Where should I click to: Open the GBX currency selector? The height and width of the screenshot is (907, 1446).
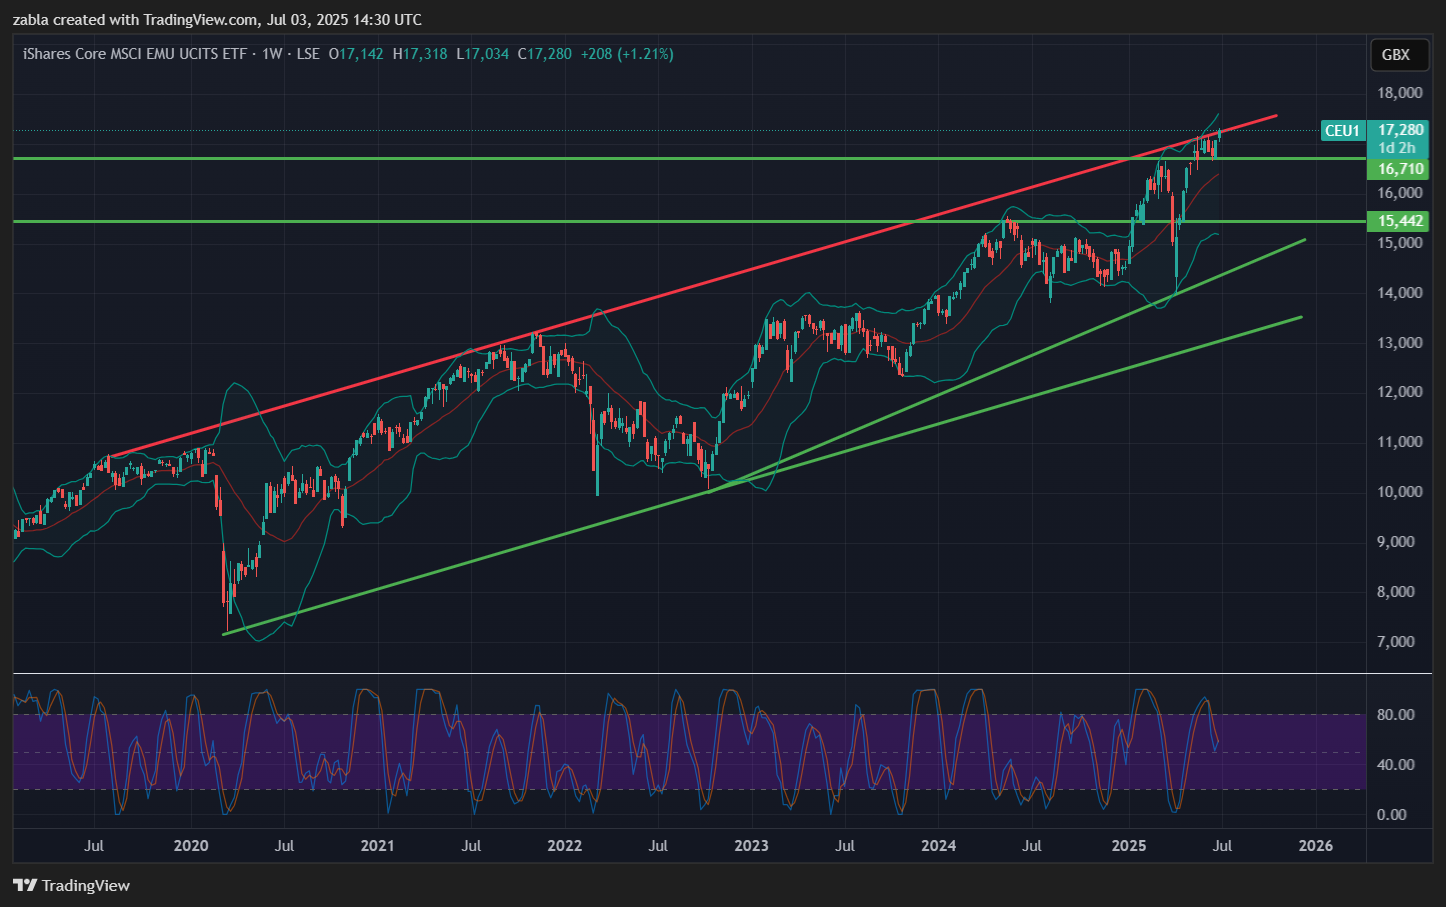[1395, 55]
